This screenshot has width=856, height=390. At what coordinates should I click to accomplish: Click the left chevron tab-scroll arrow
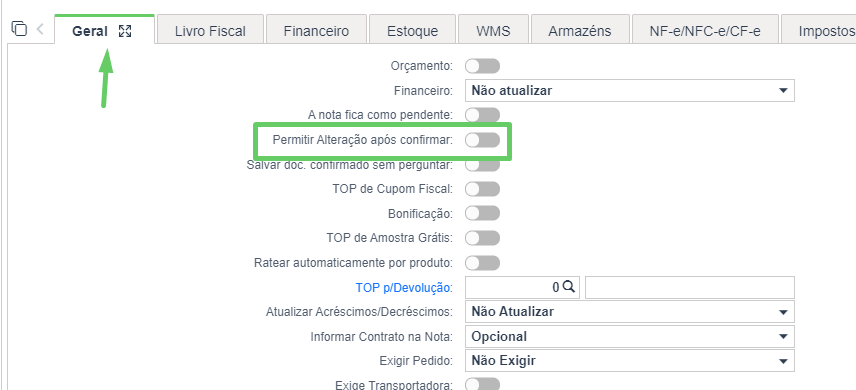click(40, 29)
